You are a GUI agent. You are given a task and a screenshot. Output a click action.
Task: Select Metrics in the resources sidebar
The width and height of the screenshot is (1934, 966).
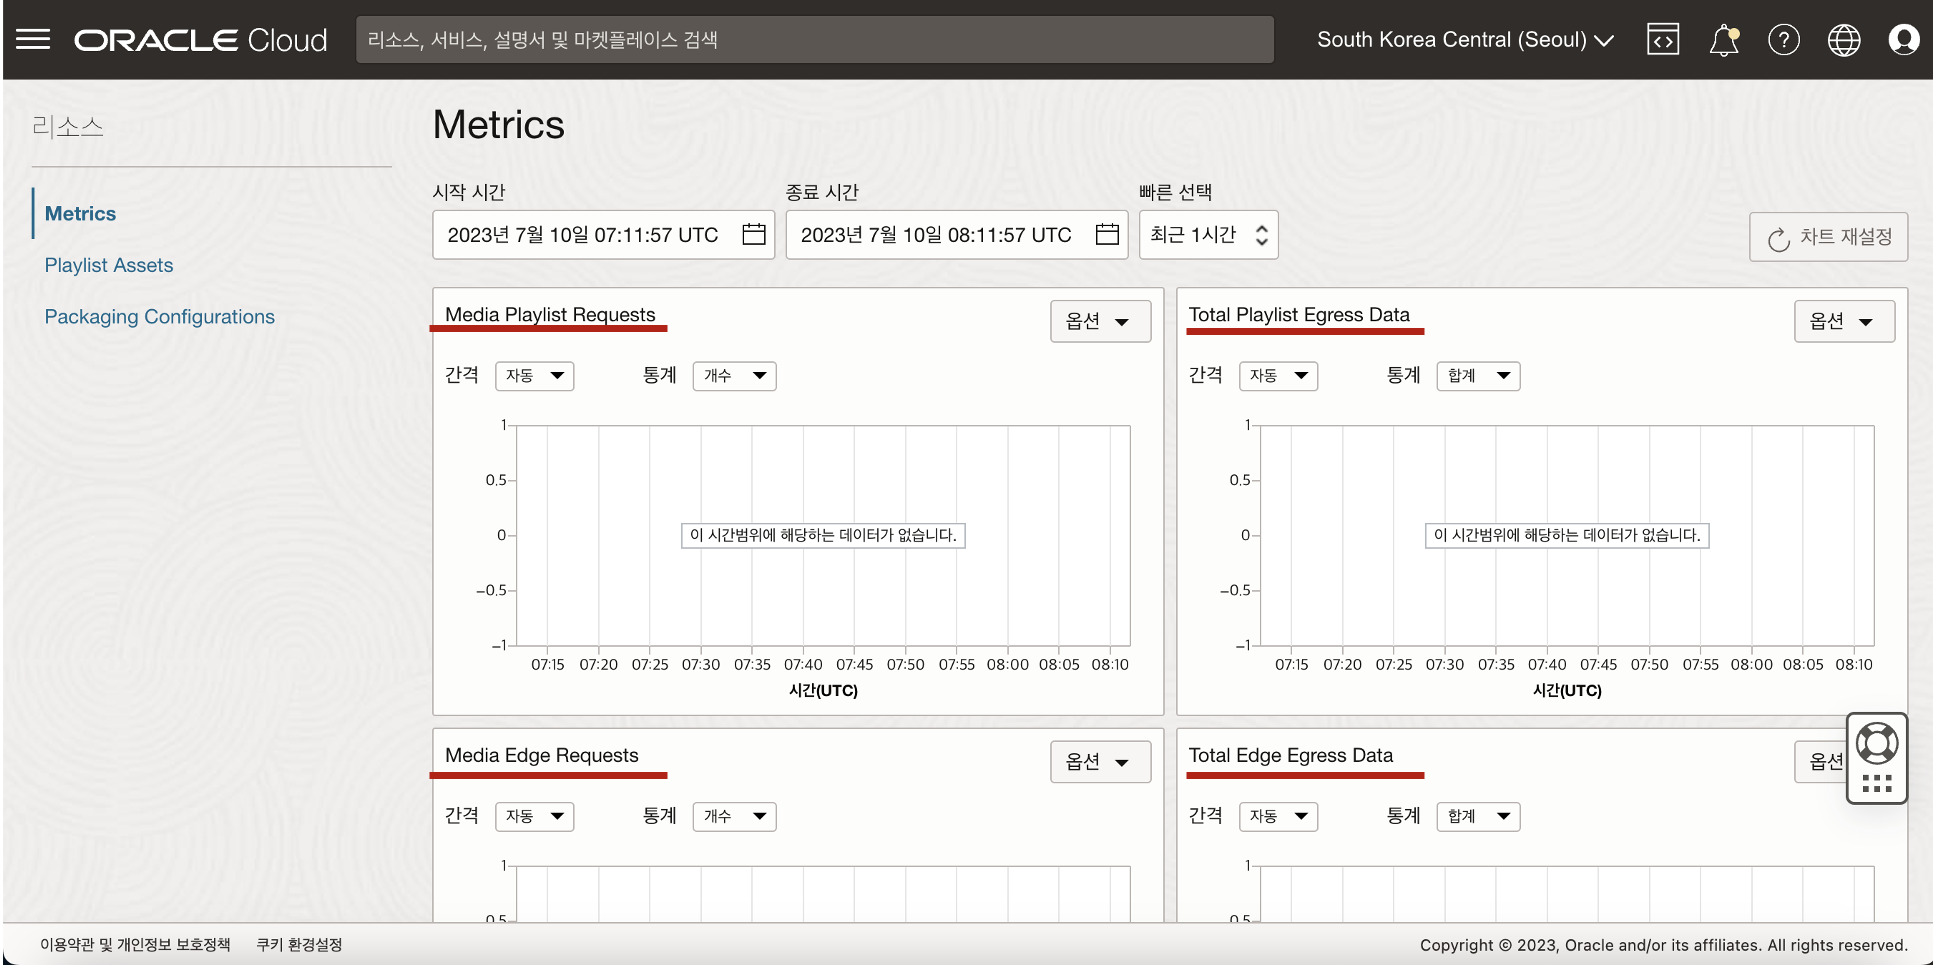[80, 213]
